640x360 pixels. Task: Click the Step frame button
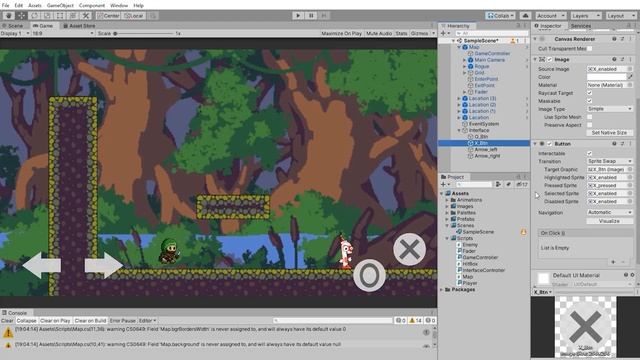(324, 16)
